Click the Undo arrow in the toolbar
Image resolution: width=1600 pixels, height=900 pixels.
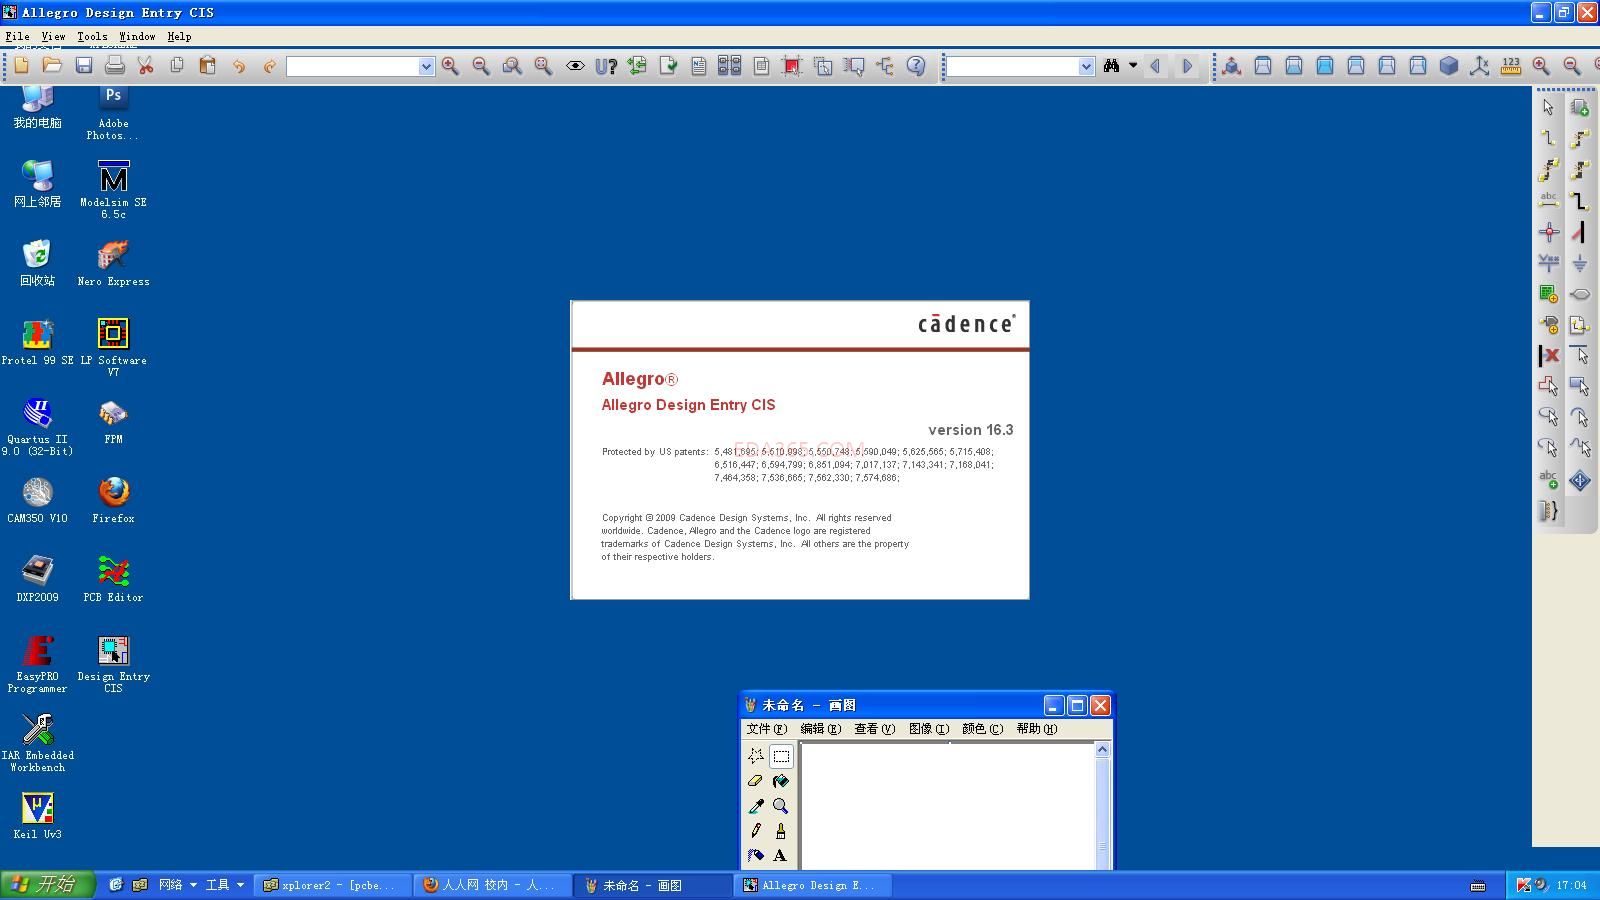[239, 66]
